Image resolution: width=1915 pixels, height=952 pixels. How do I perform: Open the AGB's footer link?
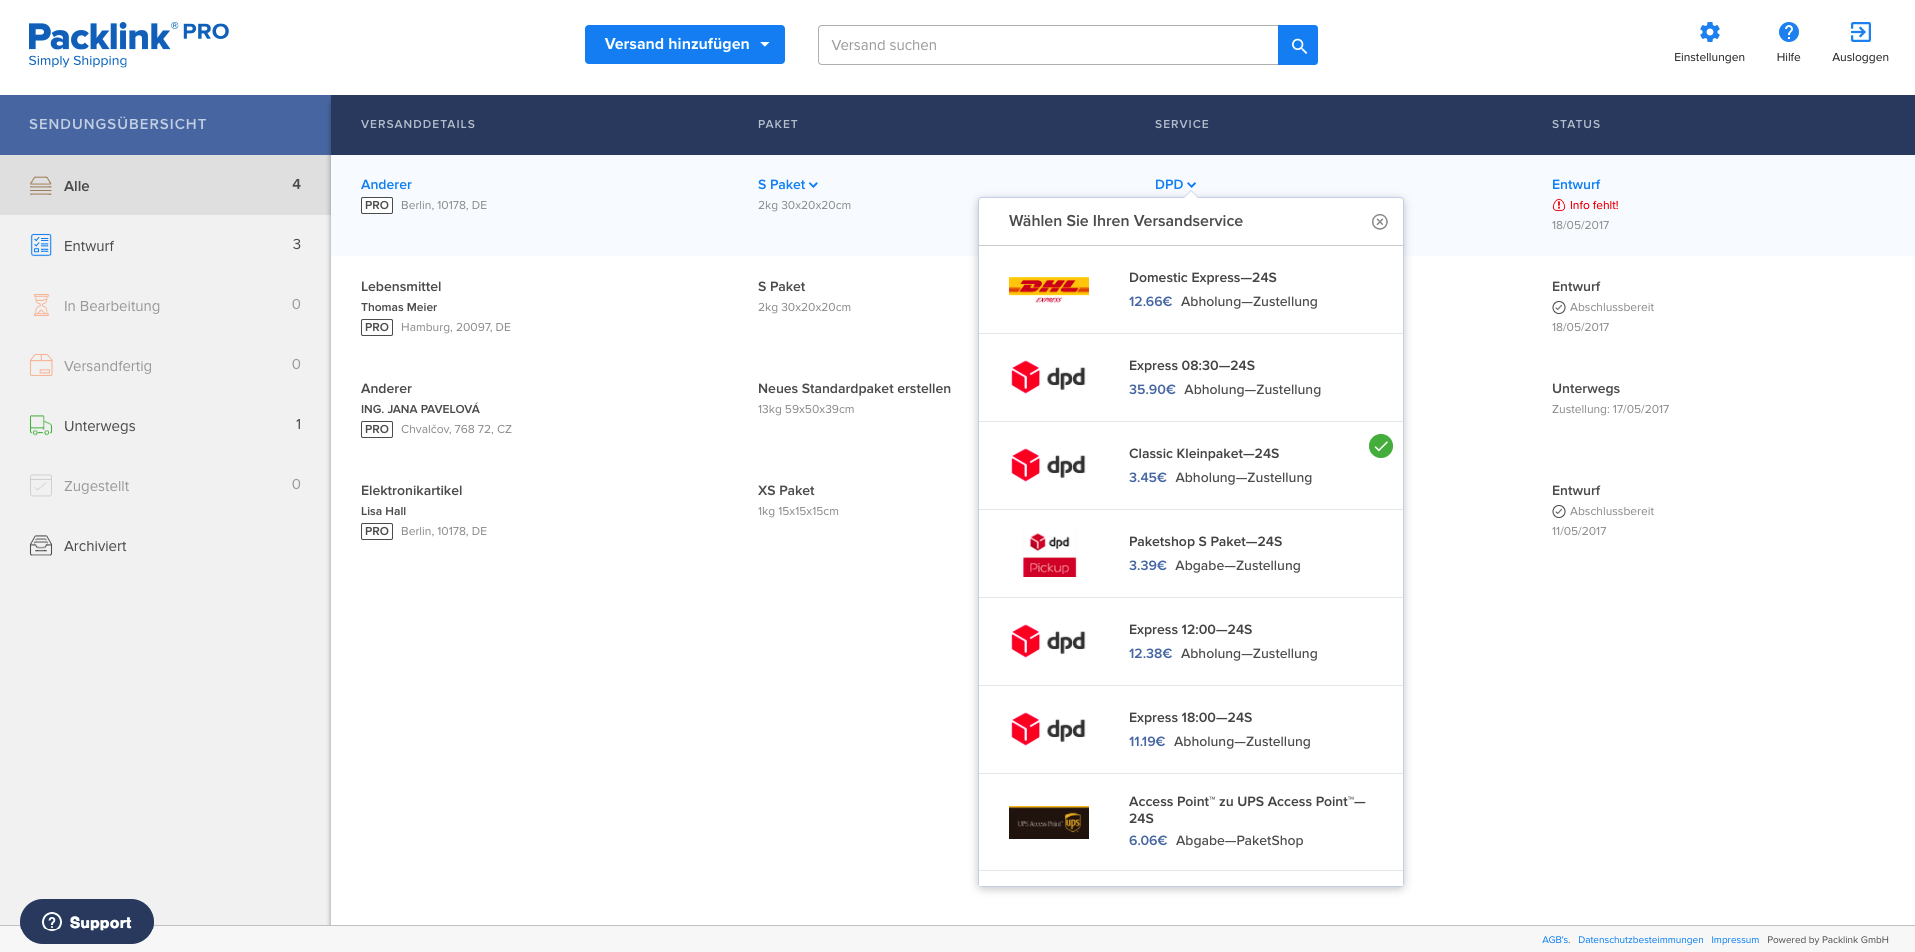point(1556,940)
